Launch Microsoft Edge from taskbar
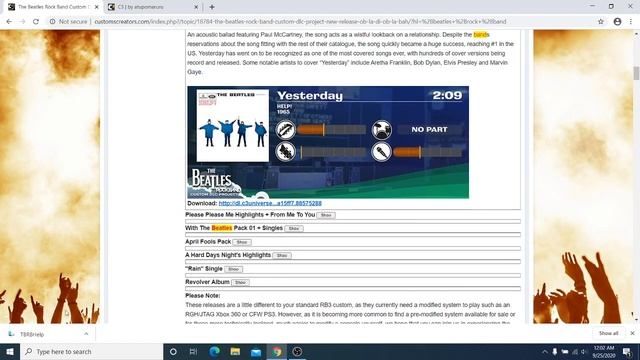Screen dimensions: 640x360 pos(214,351)
